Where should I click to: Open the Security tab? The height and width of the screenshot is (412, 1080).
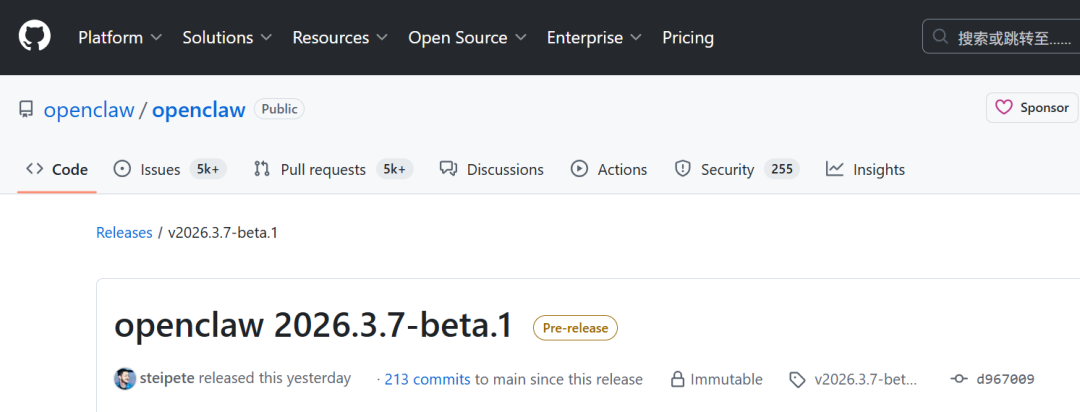coord(727,170)
